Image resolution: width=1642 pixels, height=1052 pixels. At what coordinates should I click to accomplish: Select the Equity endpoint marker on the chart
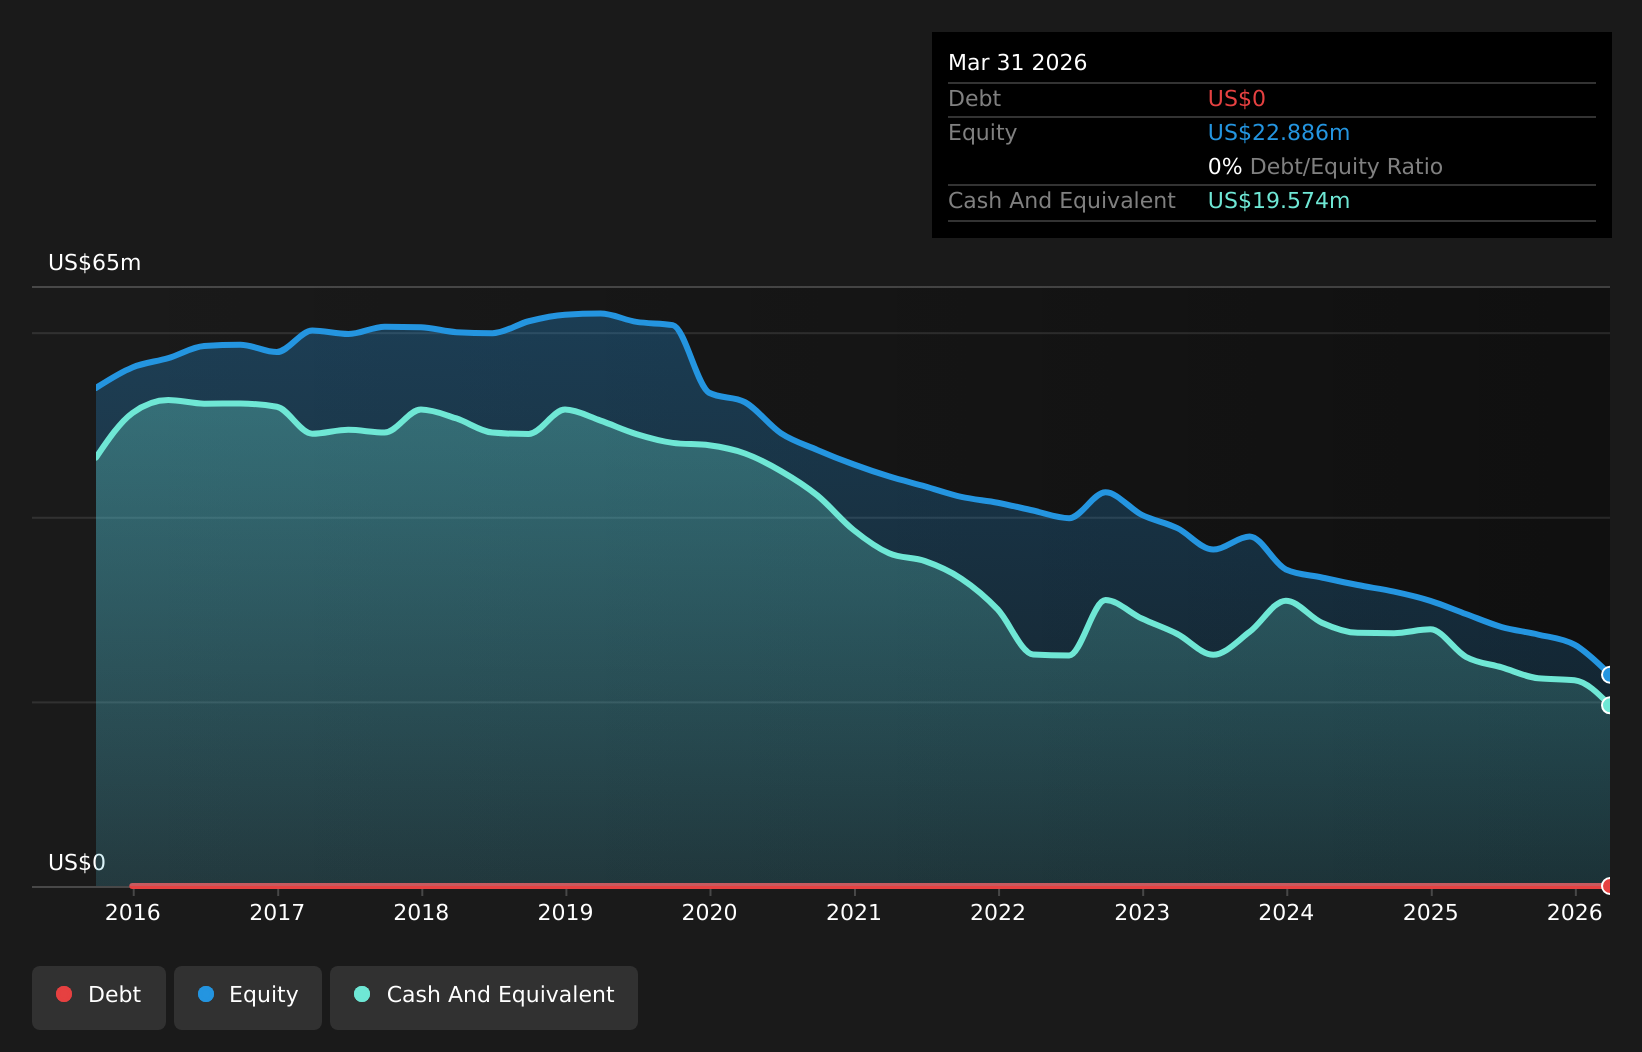point(1608,675)
